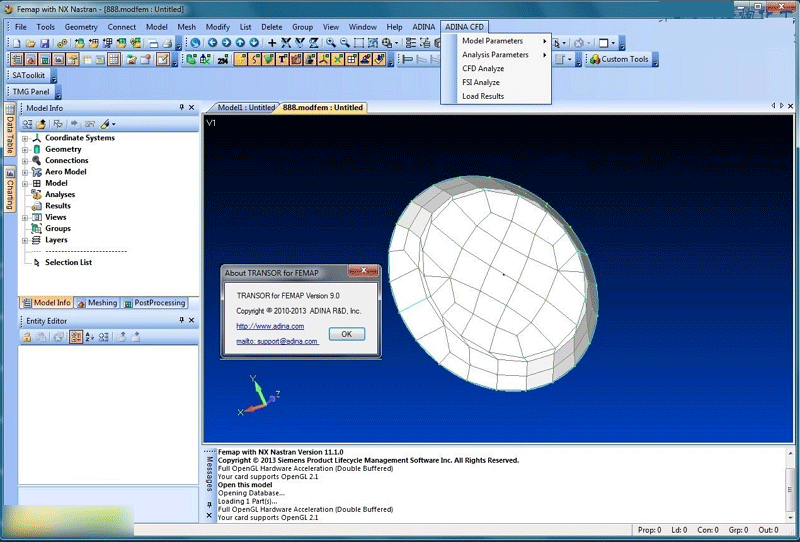Click the Charting side tab
Viewport: 800px width, 542px height.
point(10,189)
